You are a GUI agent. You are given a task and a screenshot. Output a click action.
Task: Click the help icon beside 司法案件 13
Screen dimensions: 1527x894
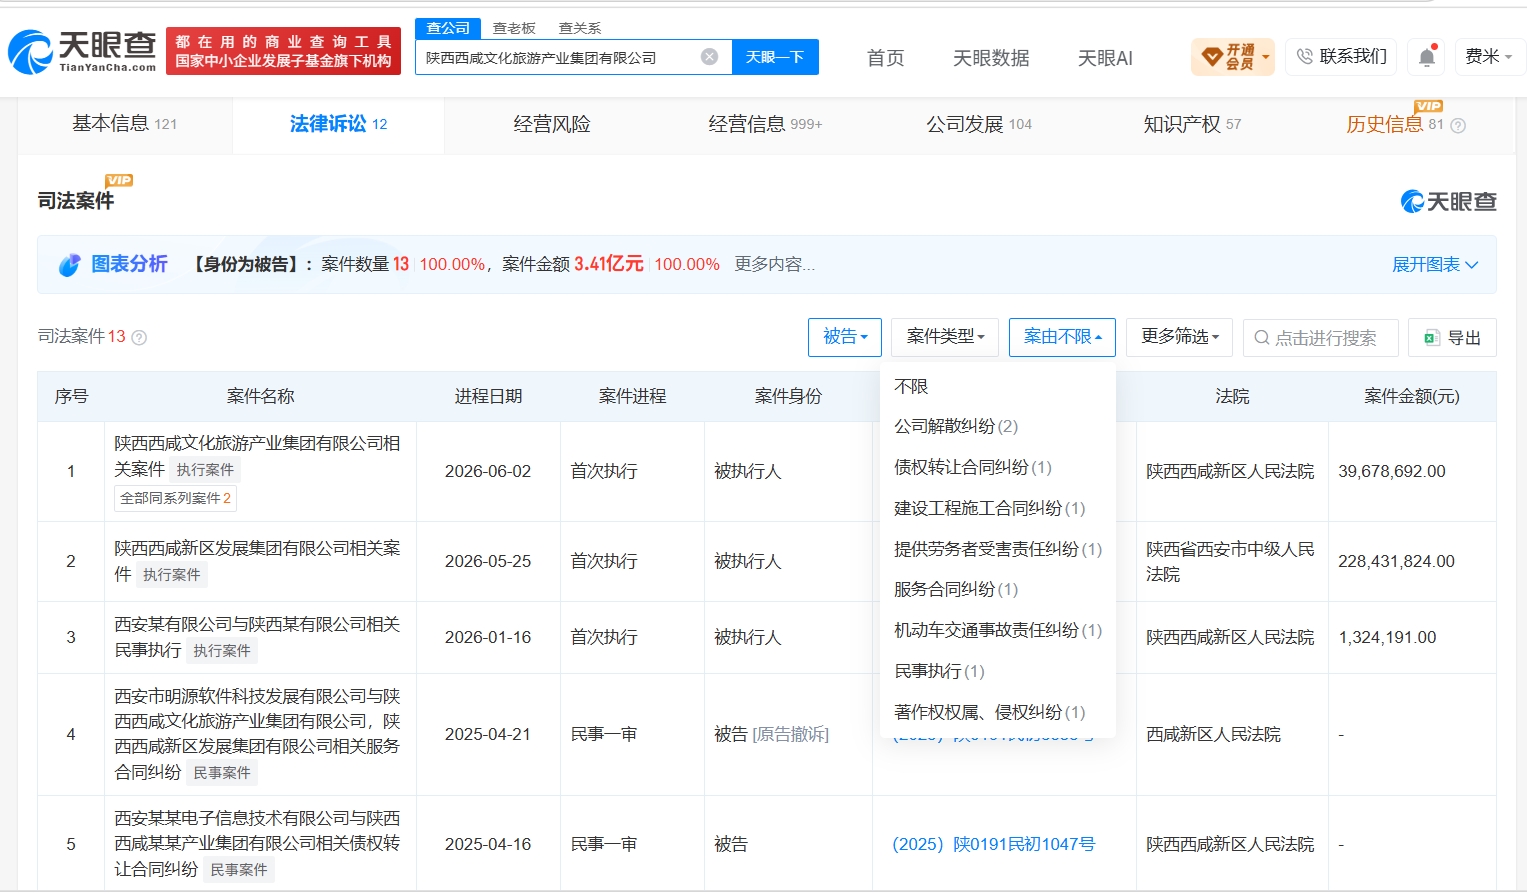[139, 337]
